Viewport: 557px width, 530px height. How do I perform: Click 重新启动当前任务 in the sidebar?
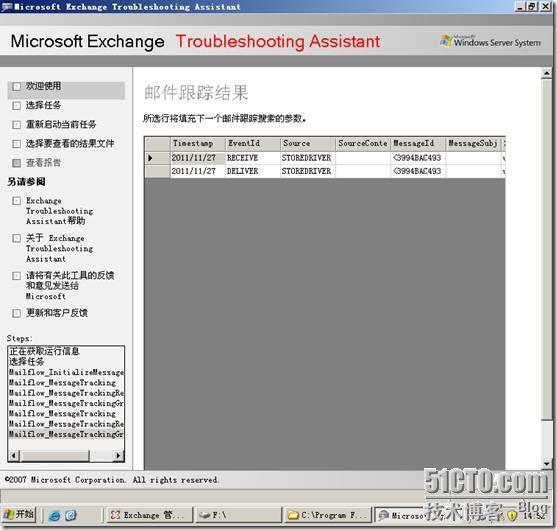(x=61, y=124)
